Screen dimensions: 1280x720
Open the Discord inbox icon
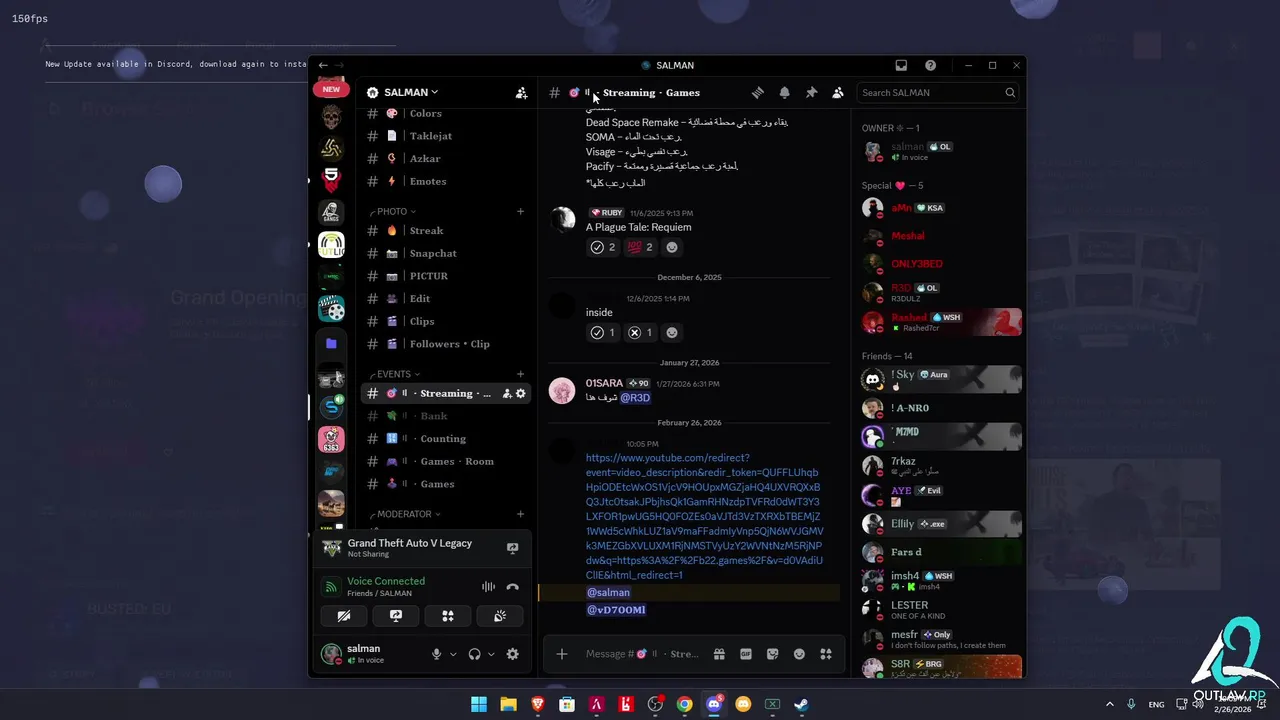tap(901, 66)
